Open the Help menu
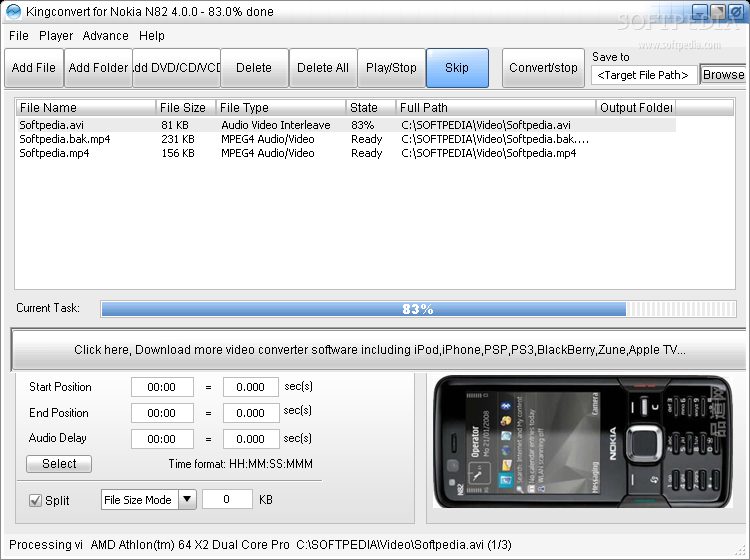750x560 pixels. click(152, 36)
